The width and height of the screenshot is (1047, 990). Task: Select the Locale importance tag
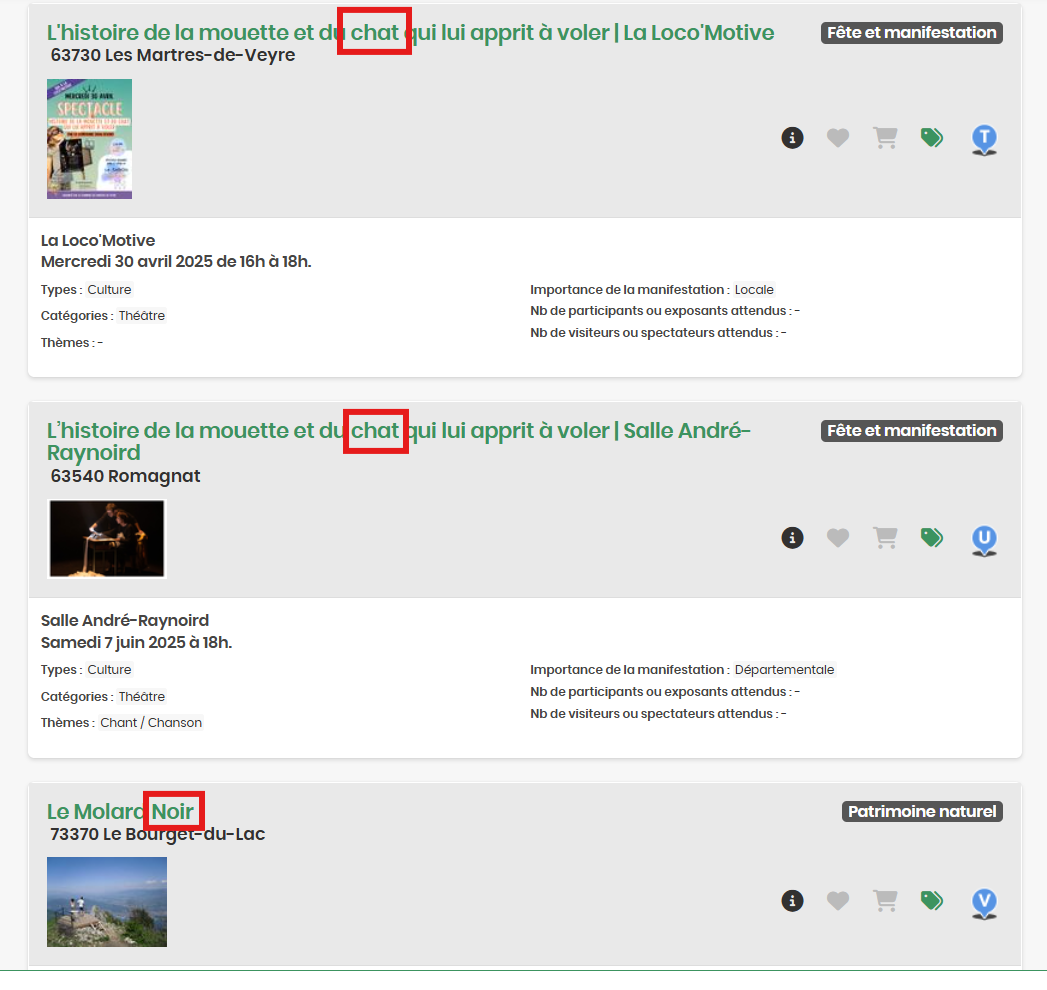(x=754, y=290)
